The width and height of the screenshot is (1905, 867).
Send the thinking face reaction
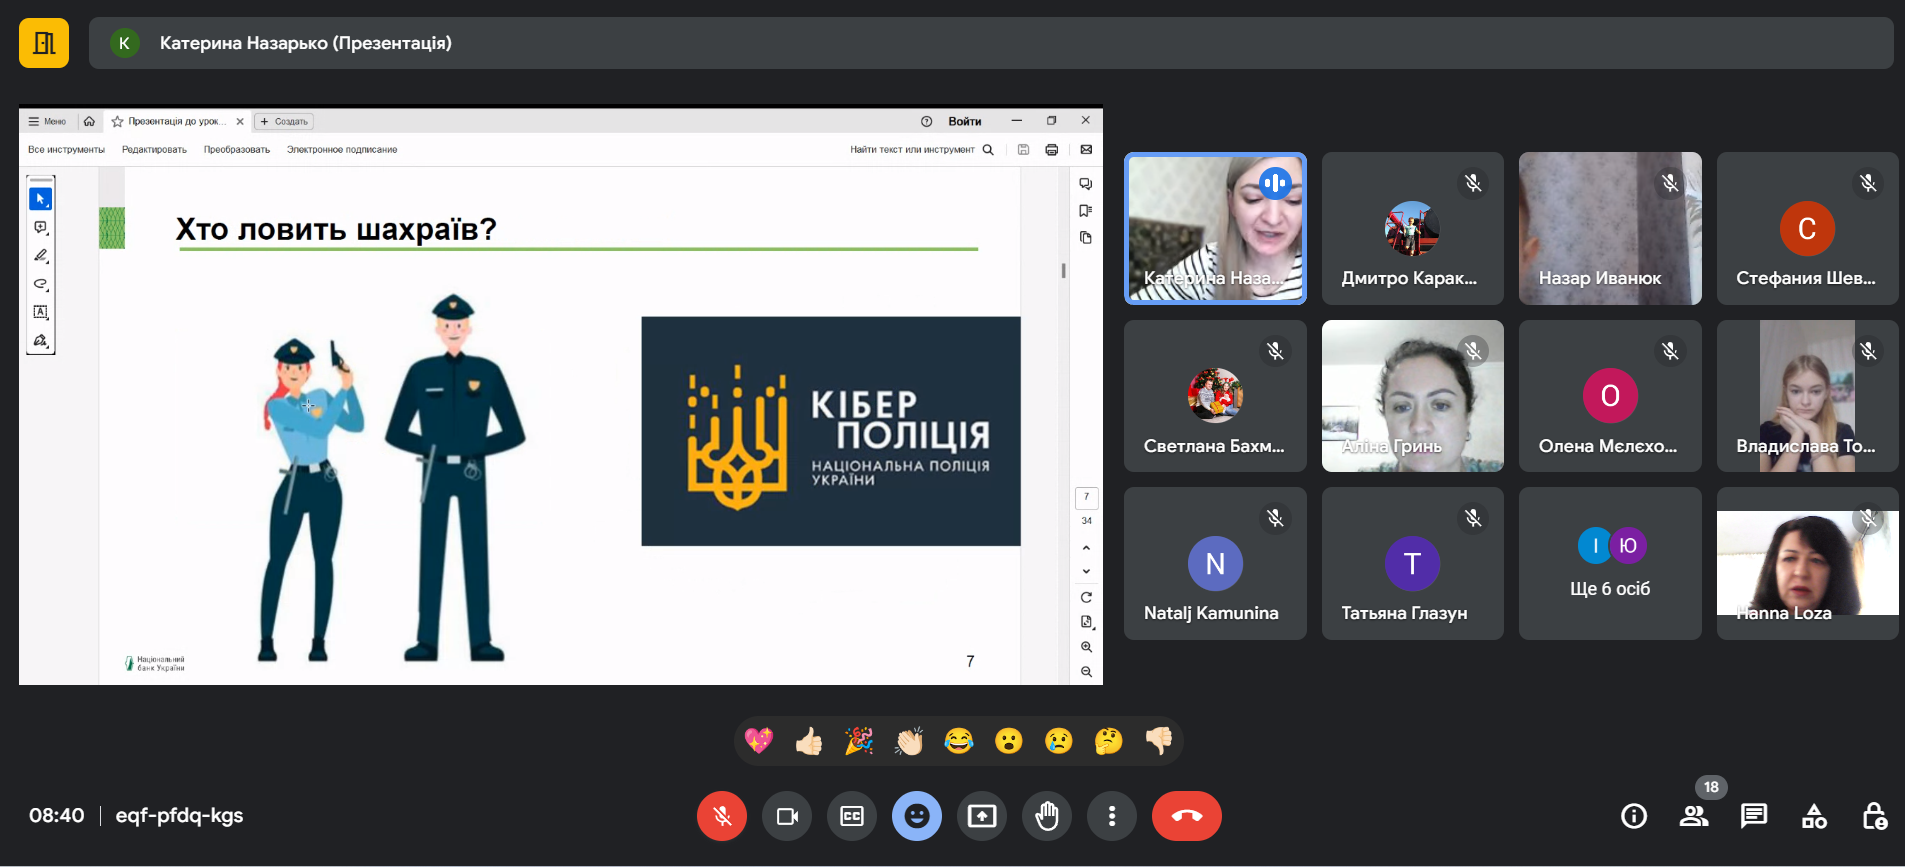(x=1108, y=741)
